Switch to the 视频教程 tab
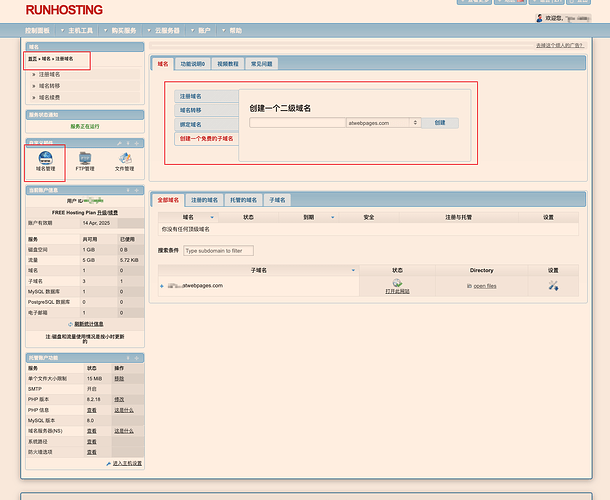Viewport: 610px width, 500px height. pos(228,64)
